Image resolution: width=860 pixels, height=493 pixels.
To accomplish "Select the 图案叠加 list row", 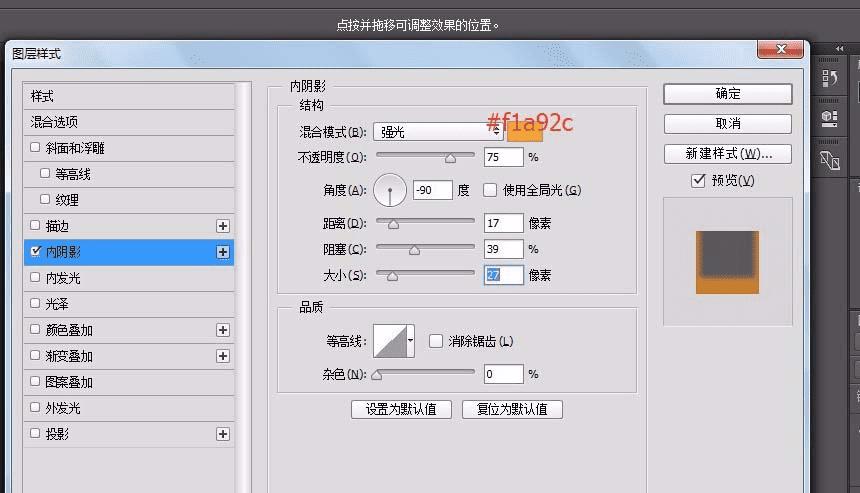I will [129, 382].
